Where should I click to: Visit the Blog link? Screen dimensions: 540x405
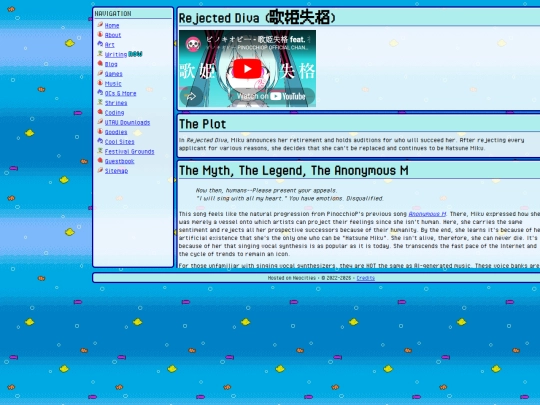(x=111, y=64)
